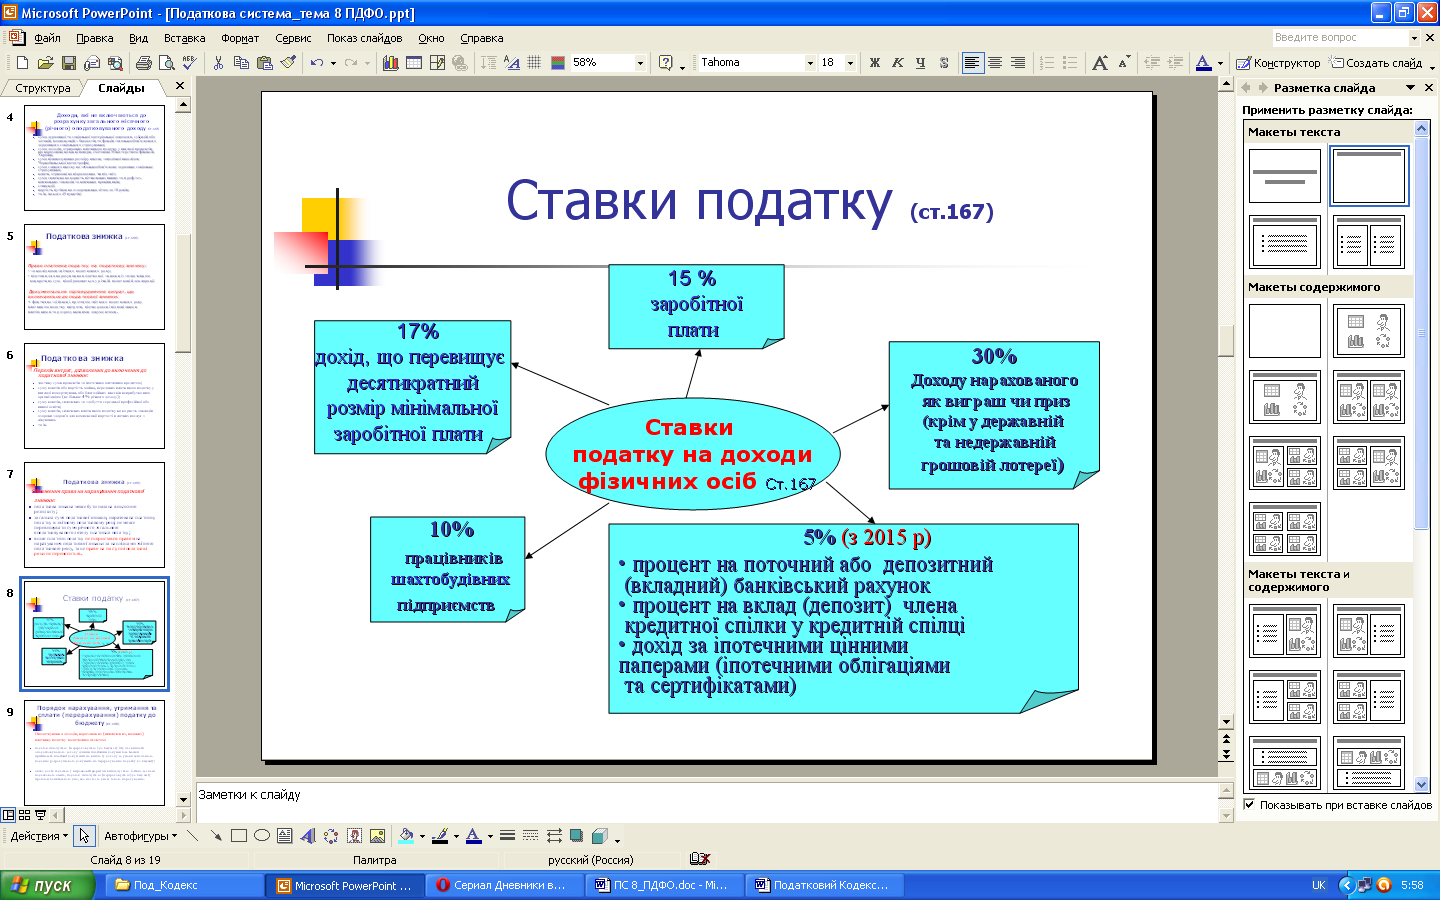Screen dimensions: 1440x900
Task: Select slide 5 thumbnail Податкова знижка
Action: [94, 279]
